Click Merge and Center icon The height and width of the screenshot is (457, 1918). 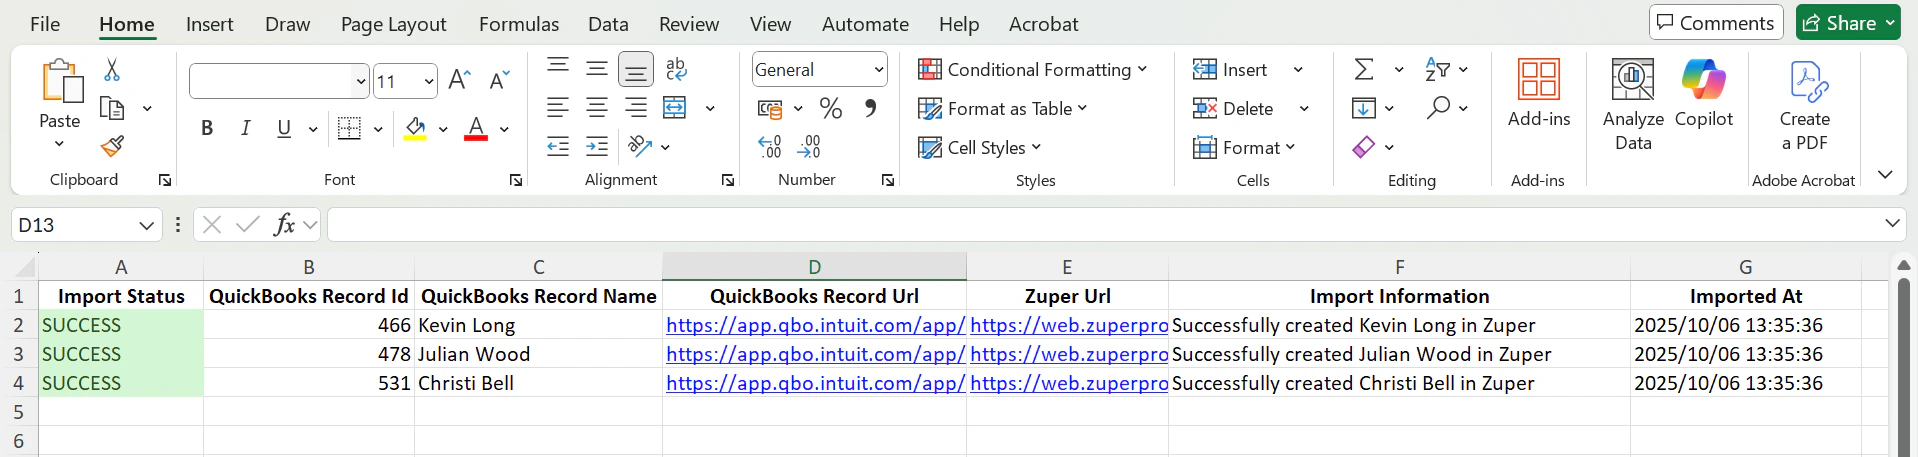(676, 108)
